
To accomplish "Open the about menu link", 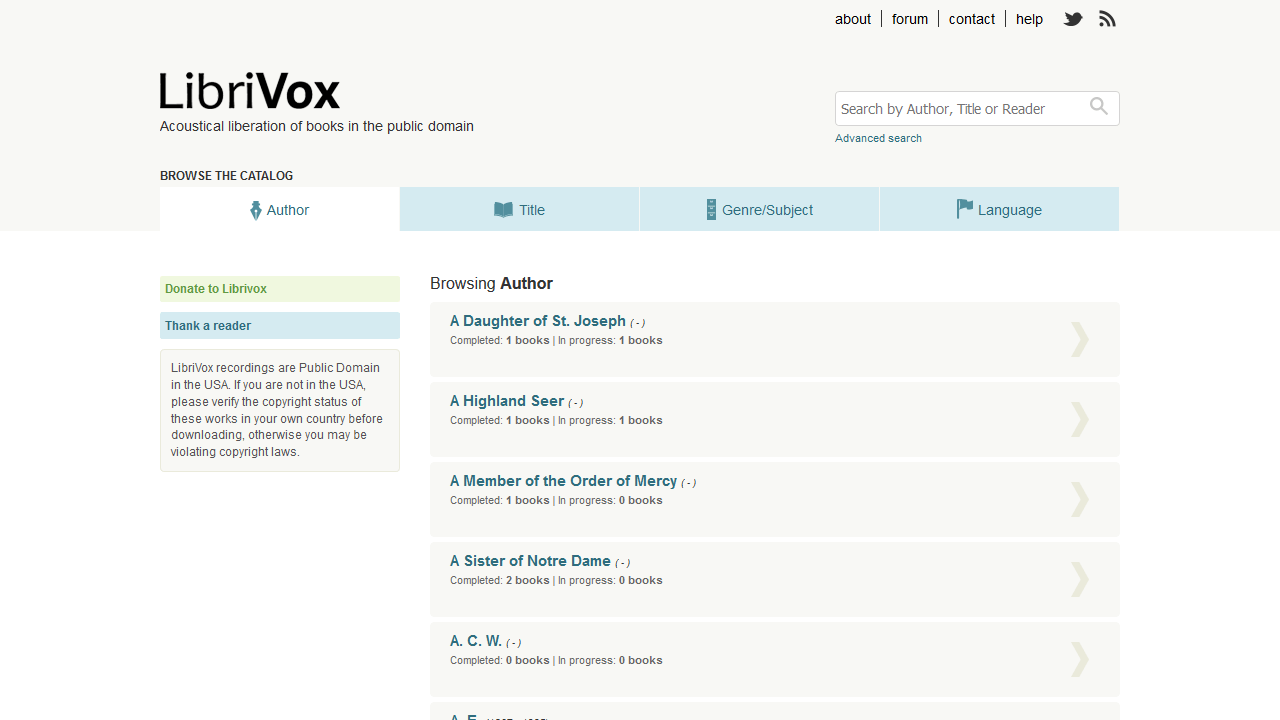I will (x=853, y=19).
